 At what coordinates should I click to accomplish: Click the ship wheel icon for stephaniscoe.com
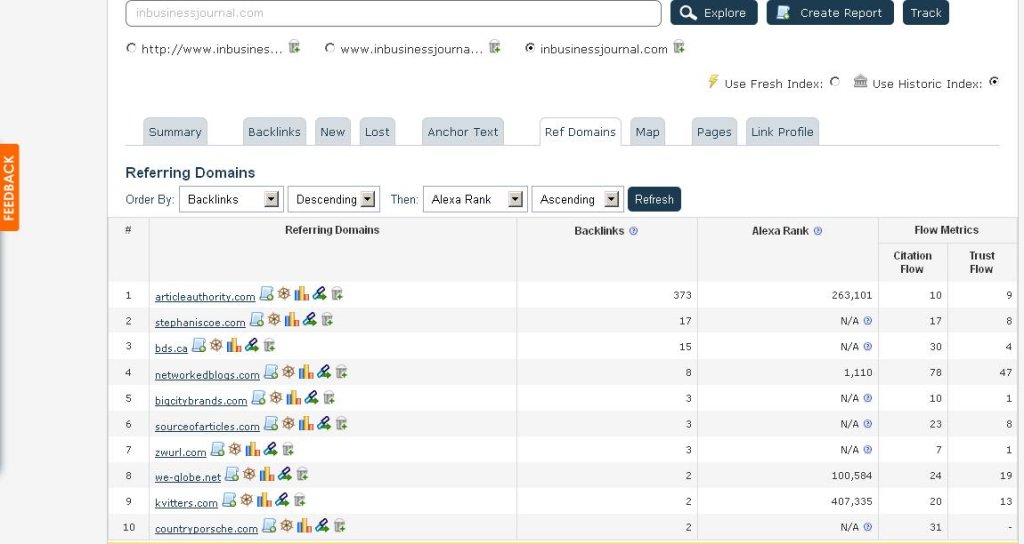pos(274,320)
